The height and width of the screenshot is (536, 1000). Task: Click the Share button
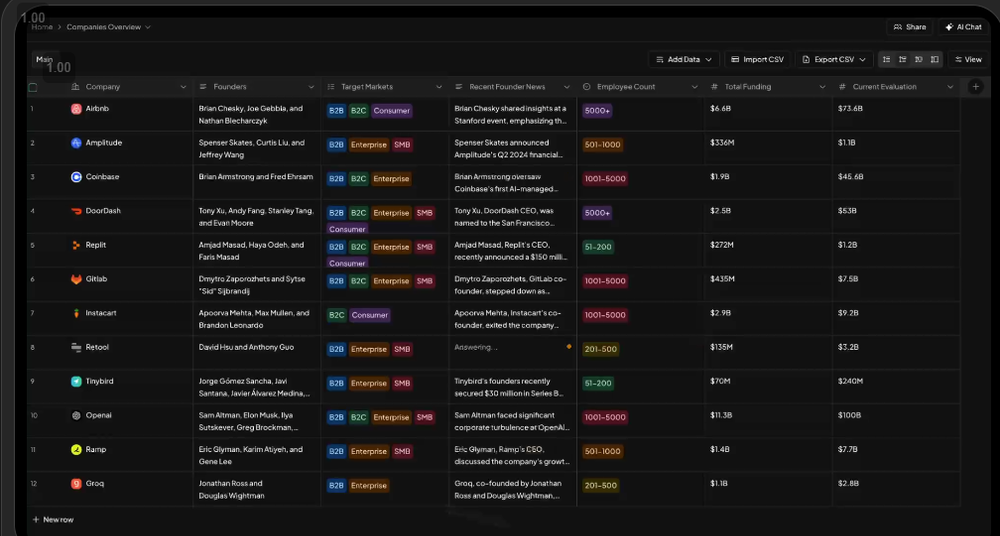909,27
